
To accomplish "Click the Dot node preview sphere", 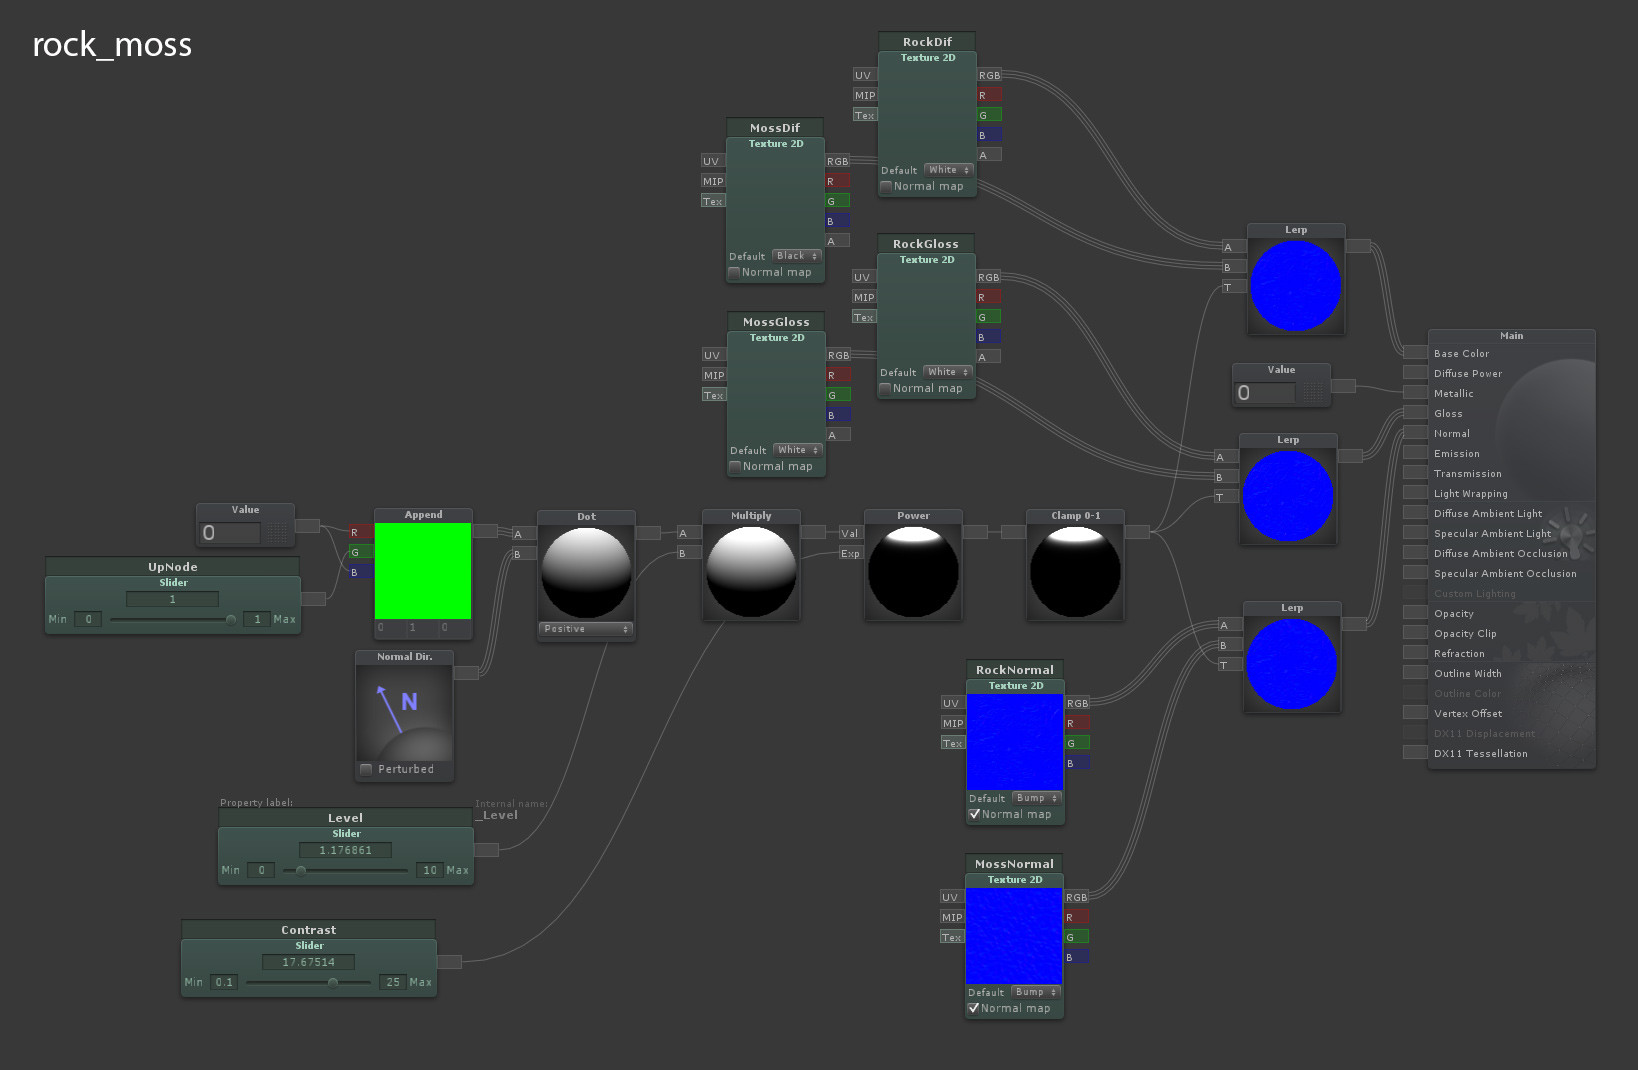I will pyautogui.click(x=585, y=570).
